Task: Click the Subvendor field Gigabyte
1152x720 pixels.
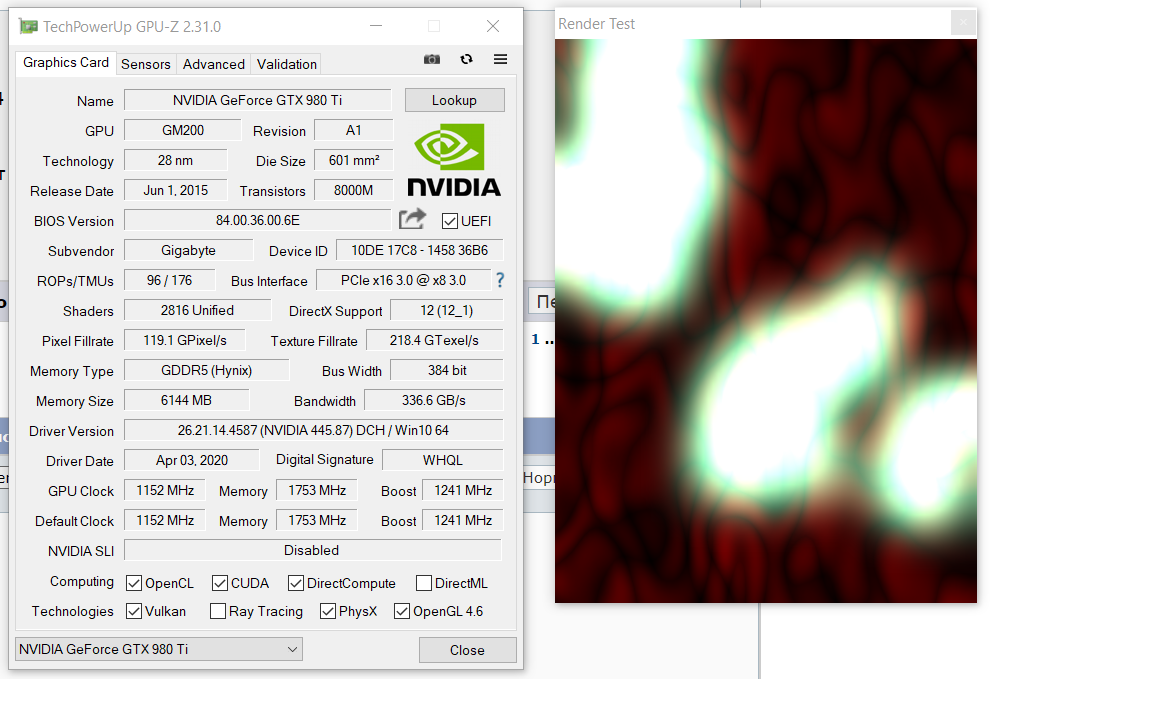Action: (x=189, y=251)
